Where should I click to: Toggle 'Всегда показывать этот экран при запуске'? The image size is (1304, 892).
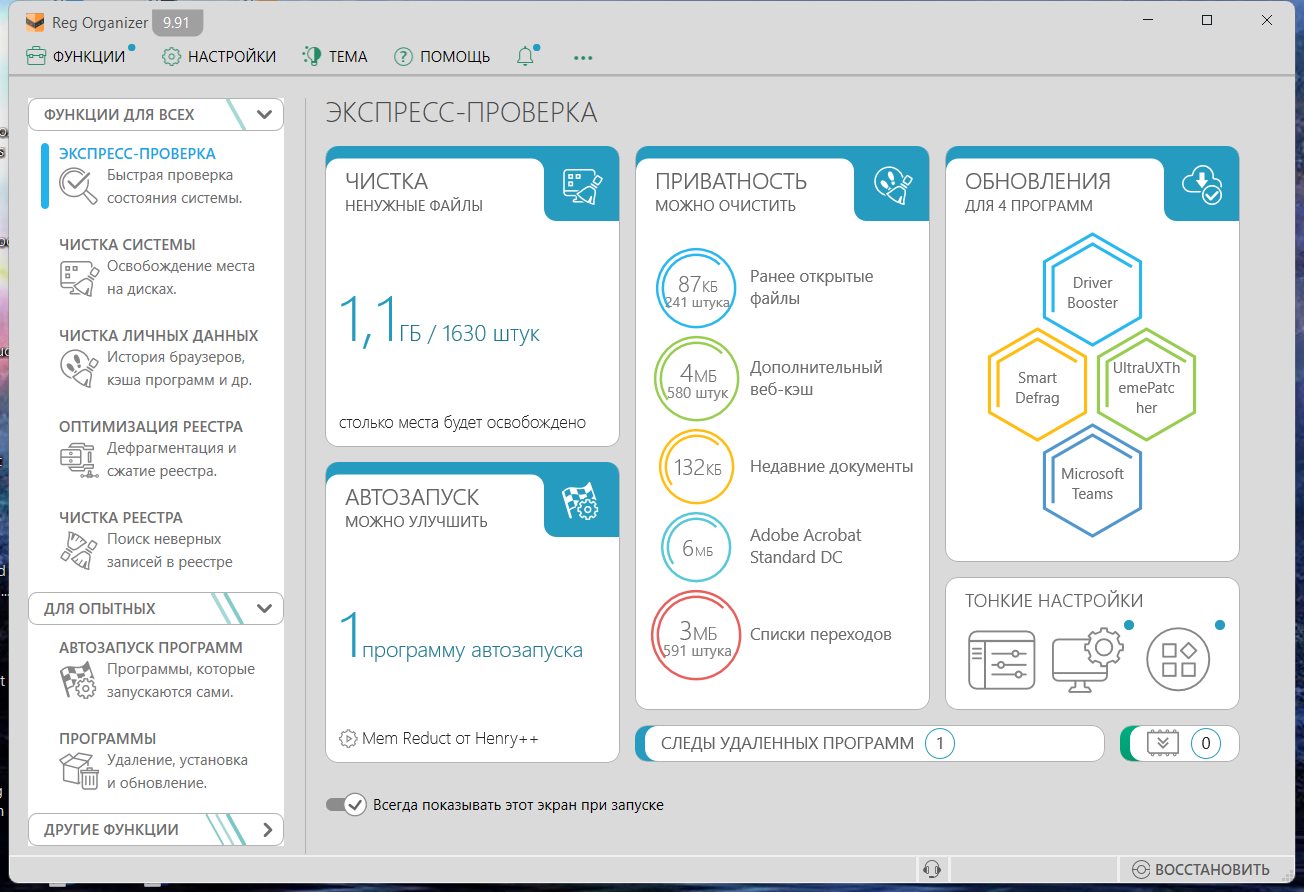[346, 805]
